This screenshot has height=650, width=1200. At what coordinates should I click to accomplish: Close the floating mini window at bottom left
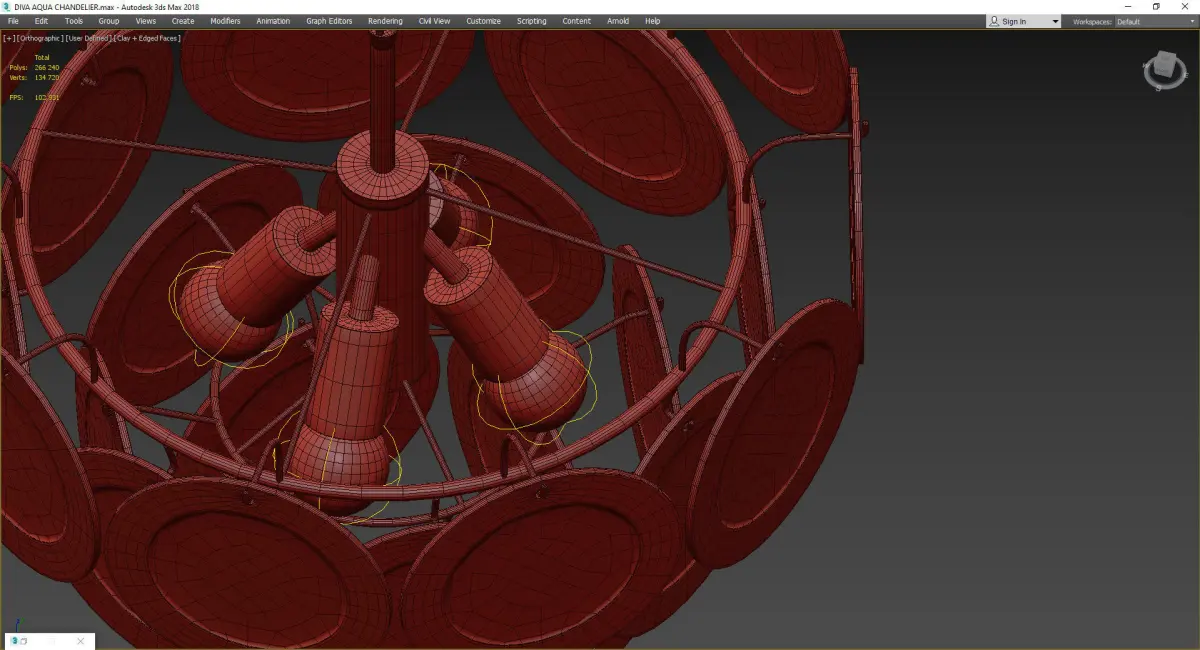tap(80, 641)
